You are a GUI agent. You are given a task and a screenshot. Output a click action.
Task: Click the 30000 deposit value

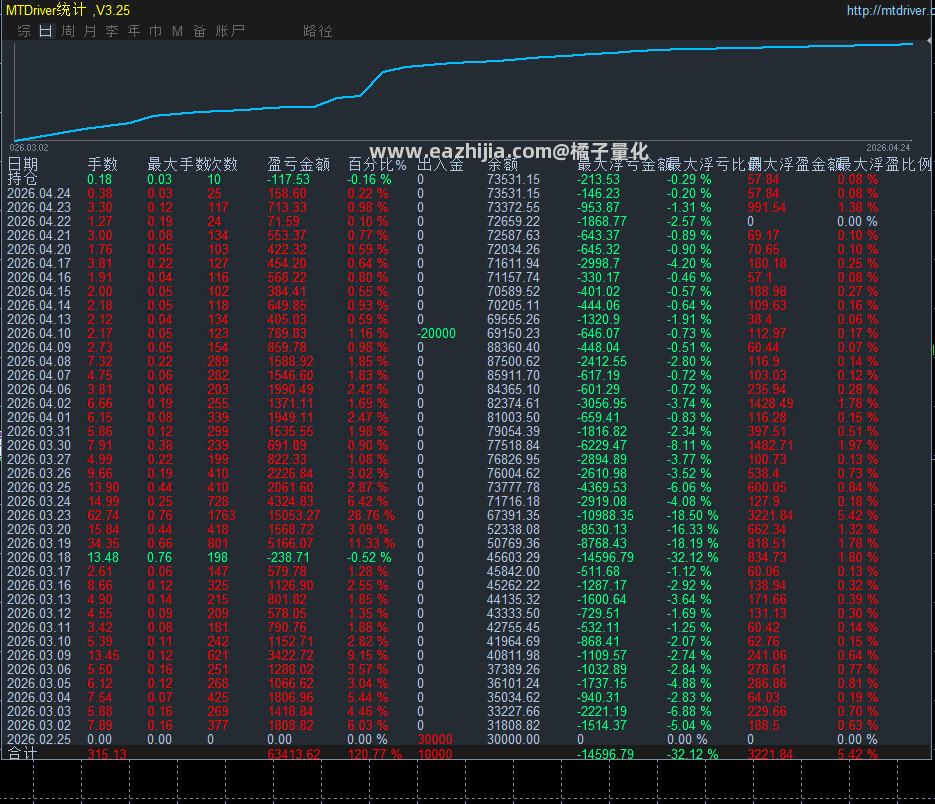pos(435,740)
